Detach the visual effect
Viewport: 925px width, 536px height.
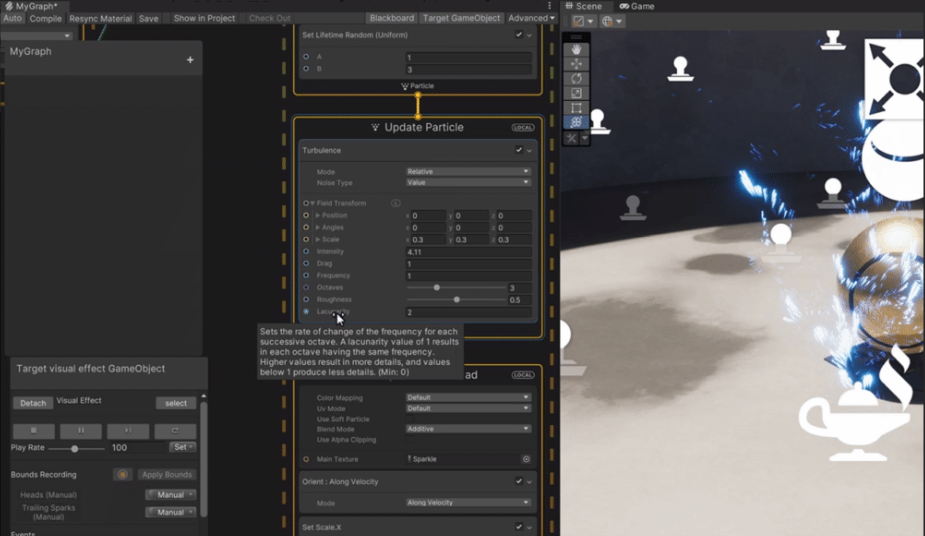(33, 403)
